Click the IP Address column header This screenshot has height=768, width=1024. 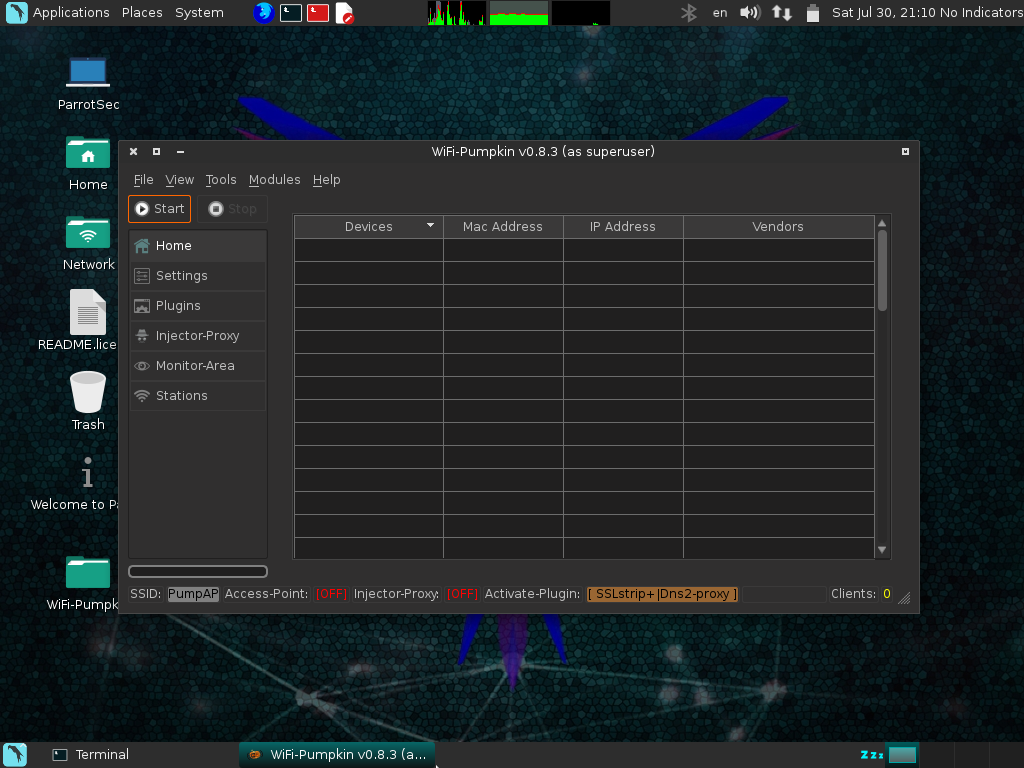click(x=623, y=227)
